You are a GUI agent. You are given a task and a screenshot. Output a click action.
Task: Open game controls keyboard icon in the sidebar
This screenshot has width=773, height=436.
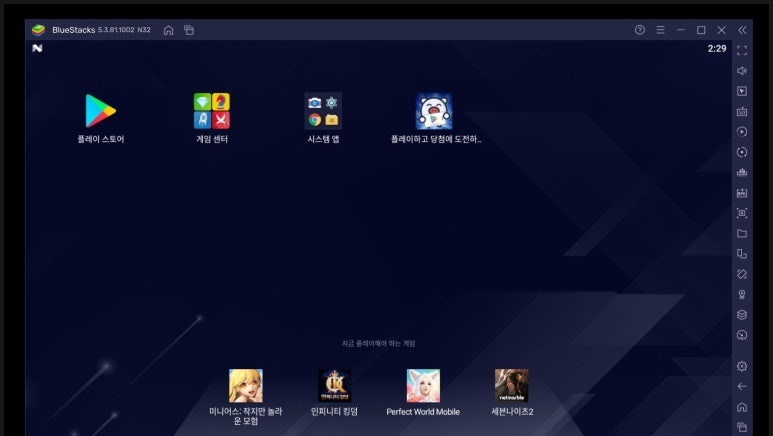click(742, 111)
